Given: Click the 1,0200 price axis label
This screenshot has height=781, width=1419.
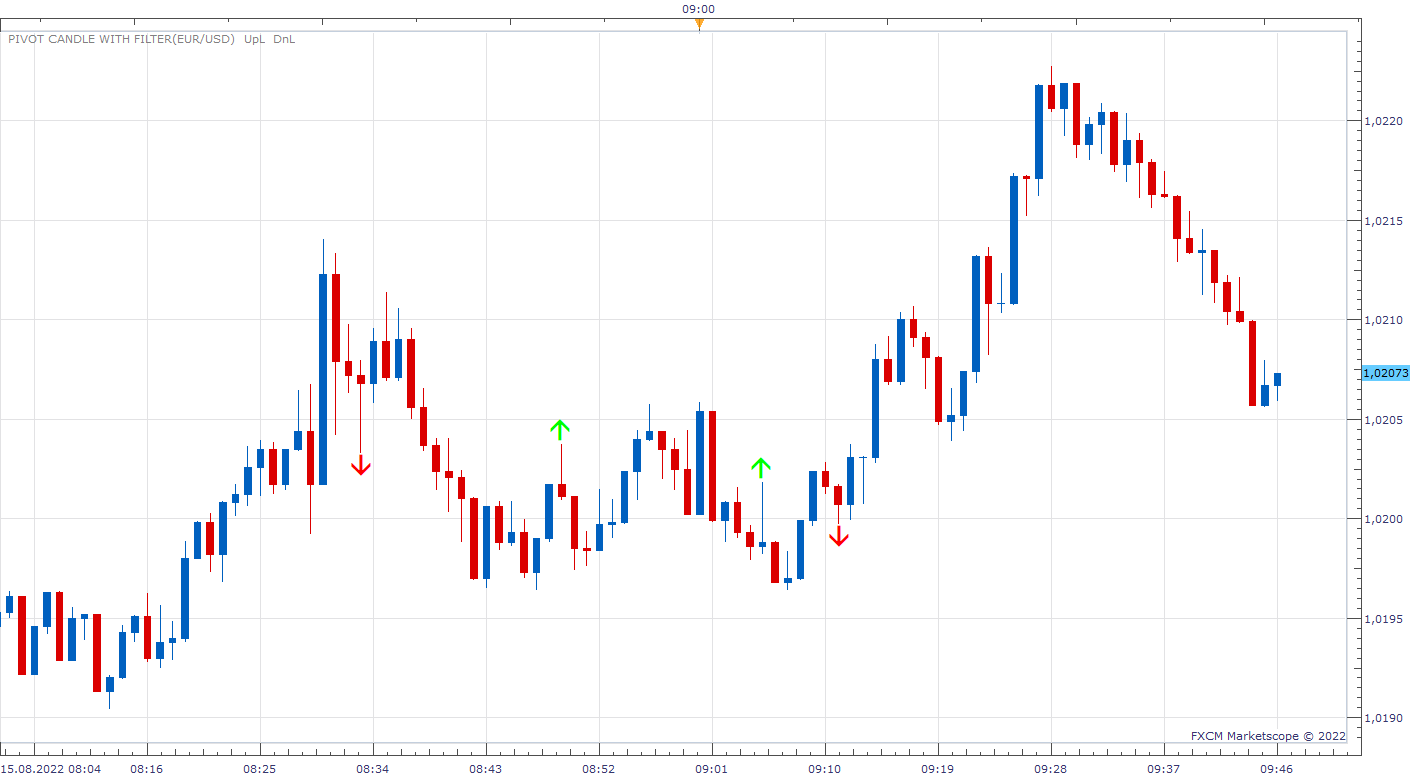Looking at the screenshot, I should pos(1385,519).
